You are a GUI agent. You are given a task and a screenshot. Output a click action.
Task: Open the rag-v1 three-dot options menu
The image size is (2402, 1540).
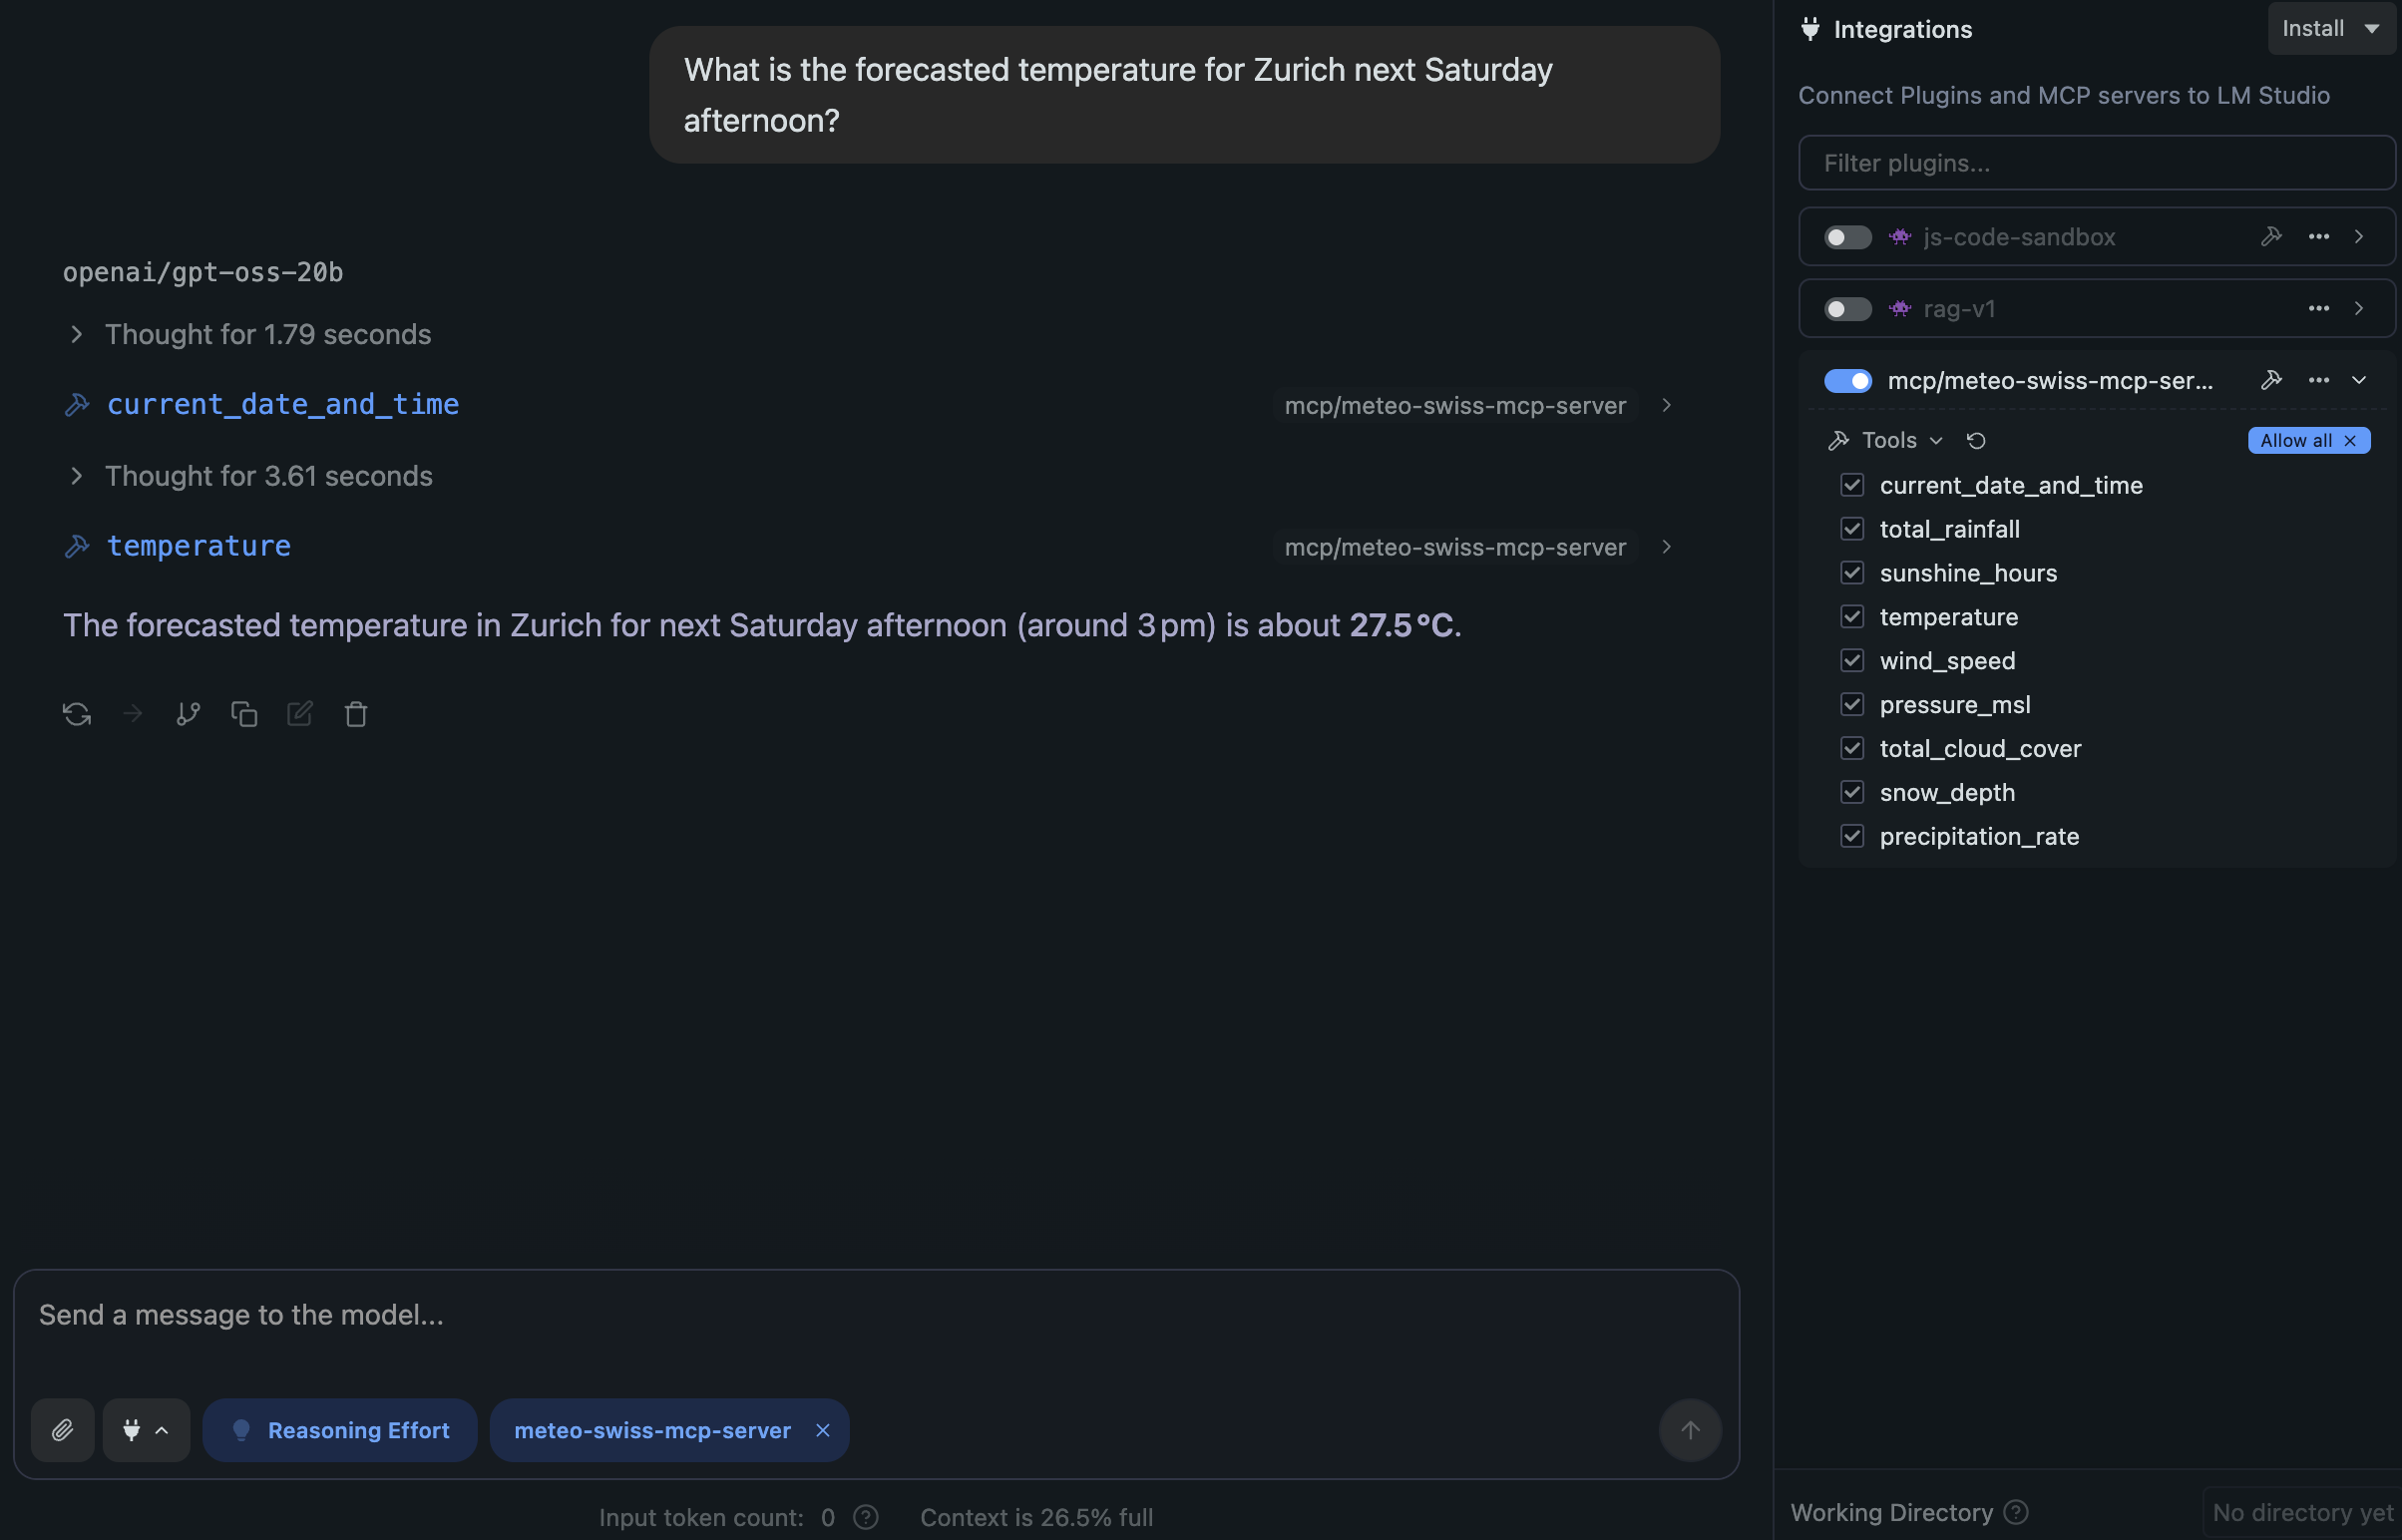click(x=2319, y=309)
